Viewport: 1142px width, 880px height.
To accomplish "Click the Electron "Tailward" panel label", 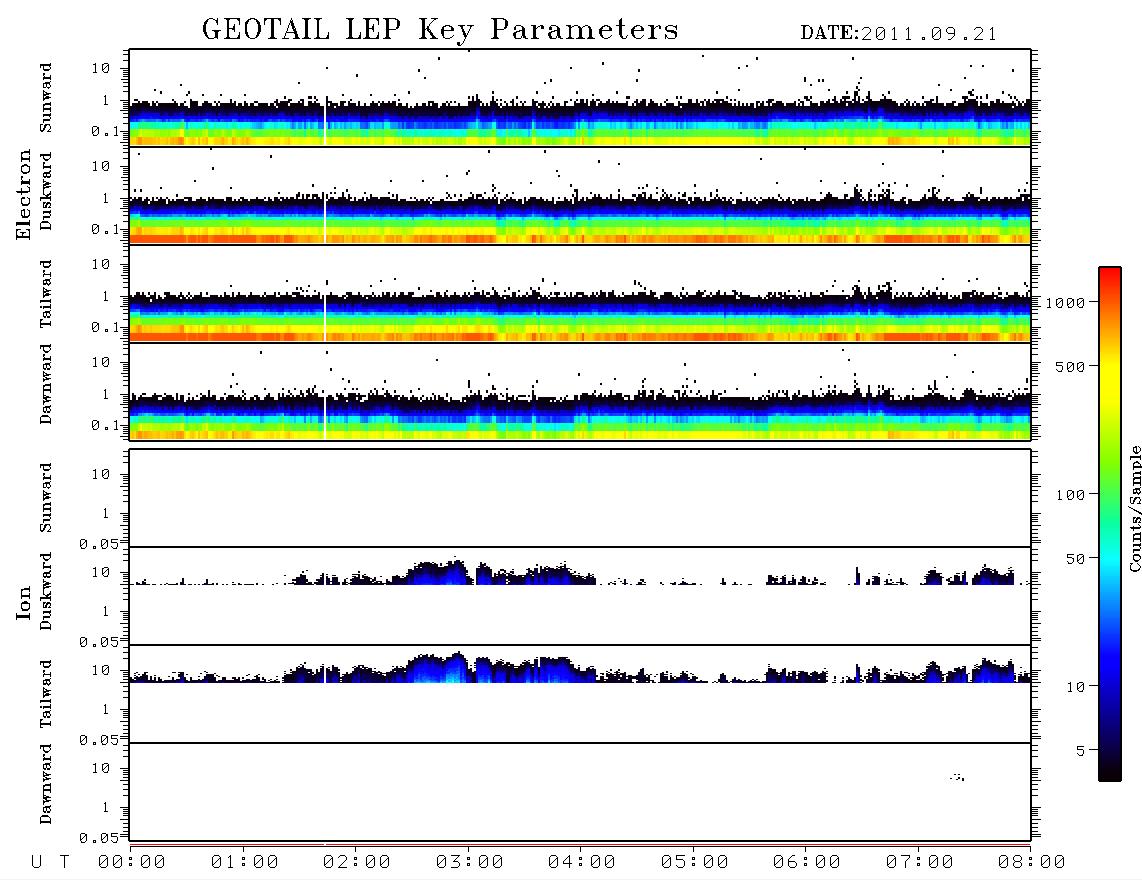I will pos(46,294).
